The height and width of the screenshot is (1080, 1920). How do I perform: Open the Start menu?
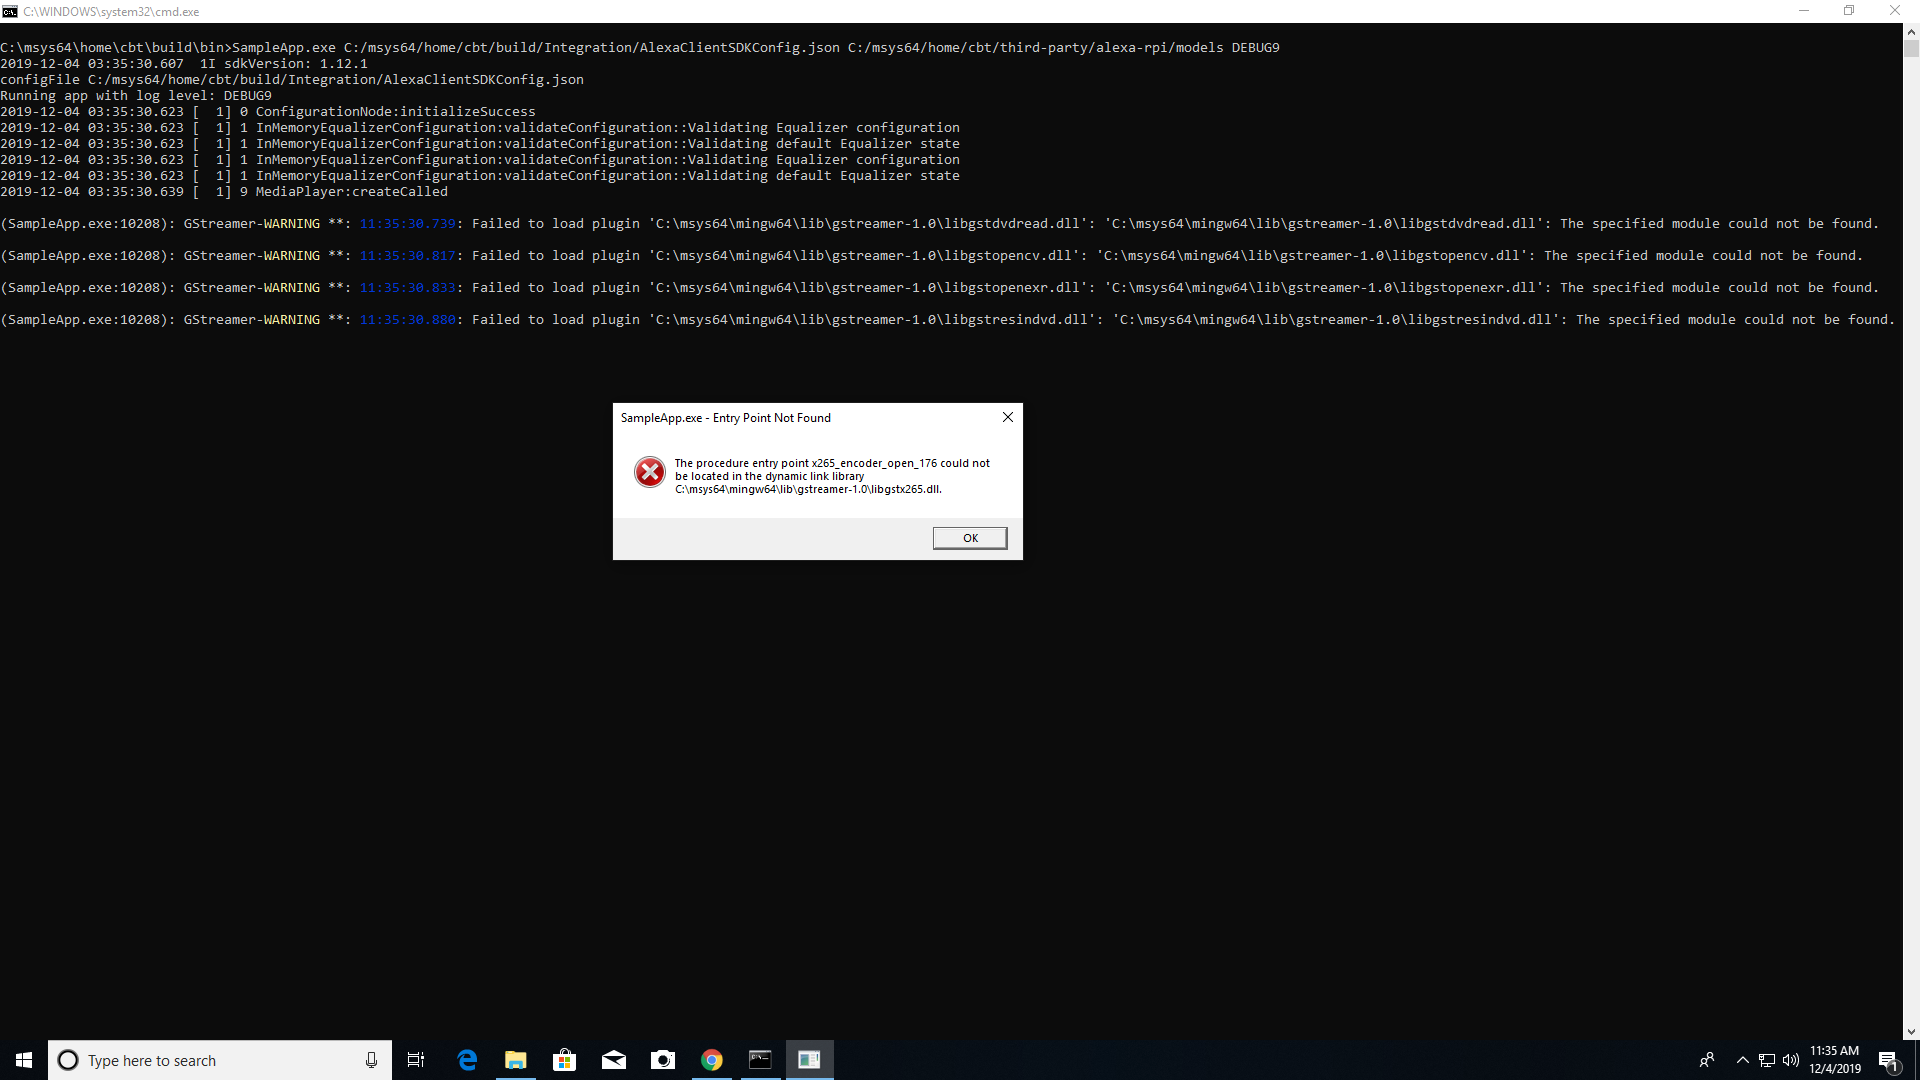(x=21, y=1059)
